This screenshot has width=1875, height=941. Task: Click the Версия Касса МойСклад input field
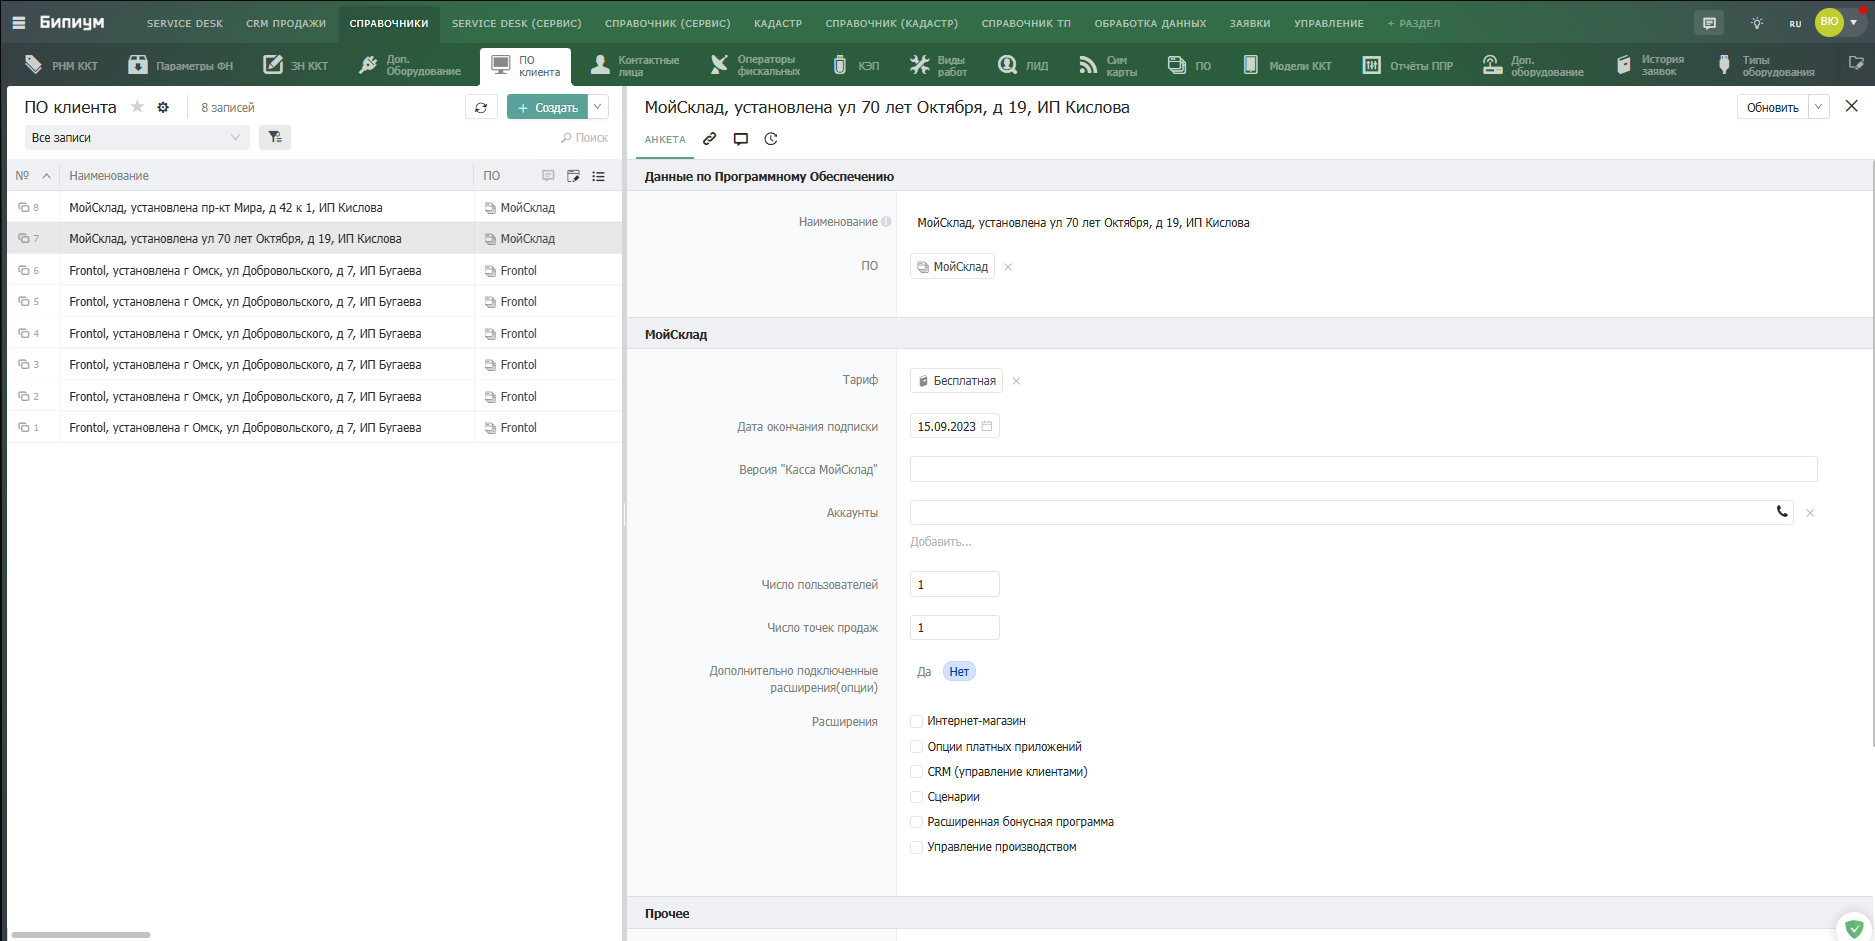click(x=1363, y=469)
